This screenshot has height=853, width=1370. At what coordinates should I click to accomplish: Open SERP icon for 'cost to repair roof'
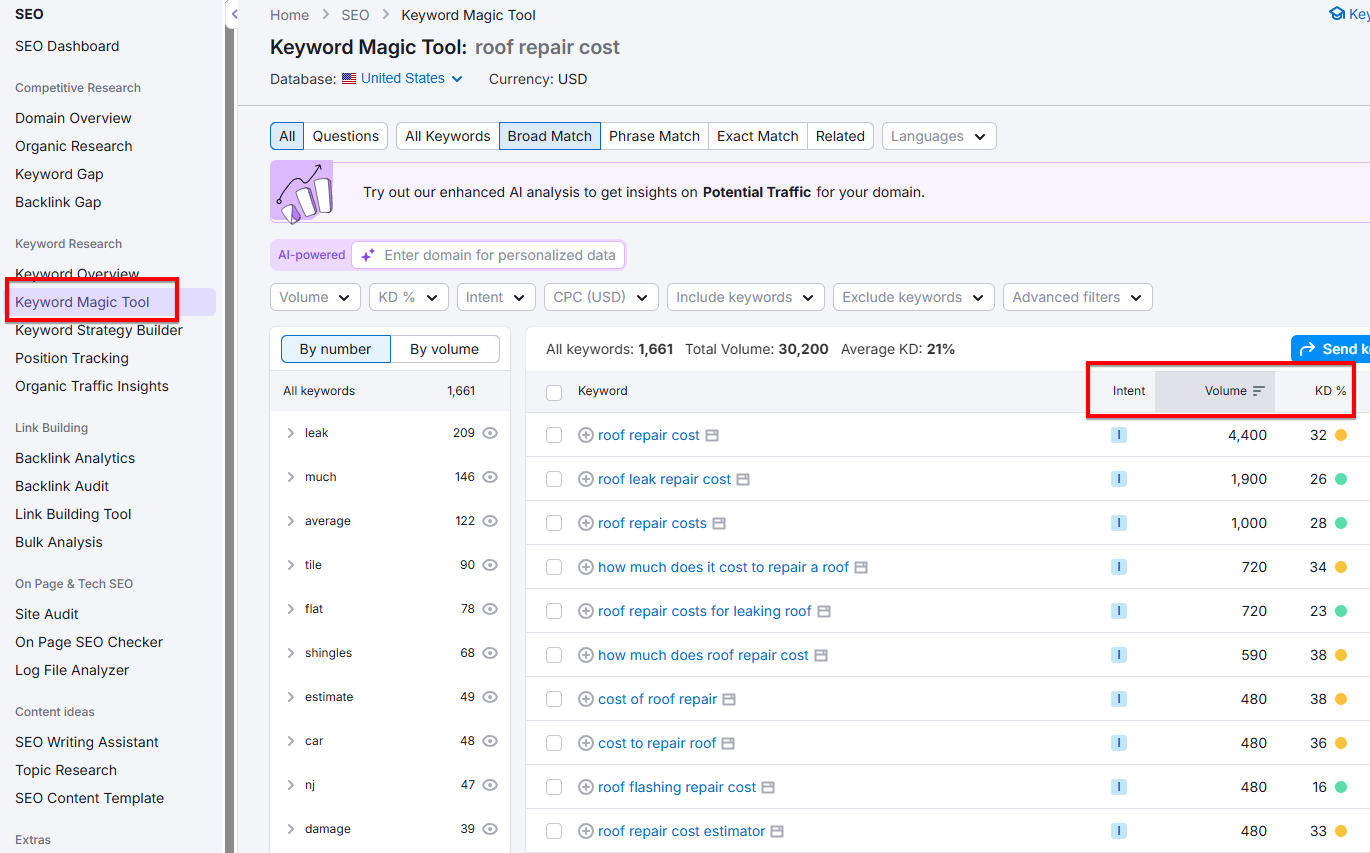pos(728,744)
